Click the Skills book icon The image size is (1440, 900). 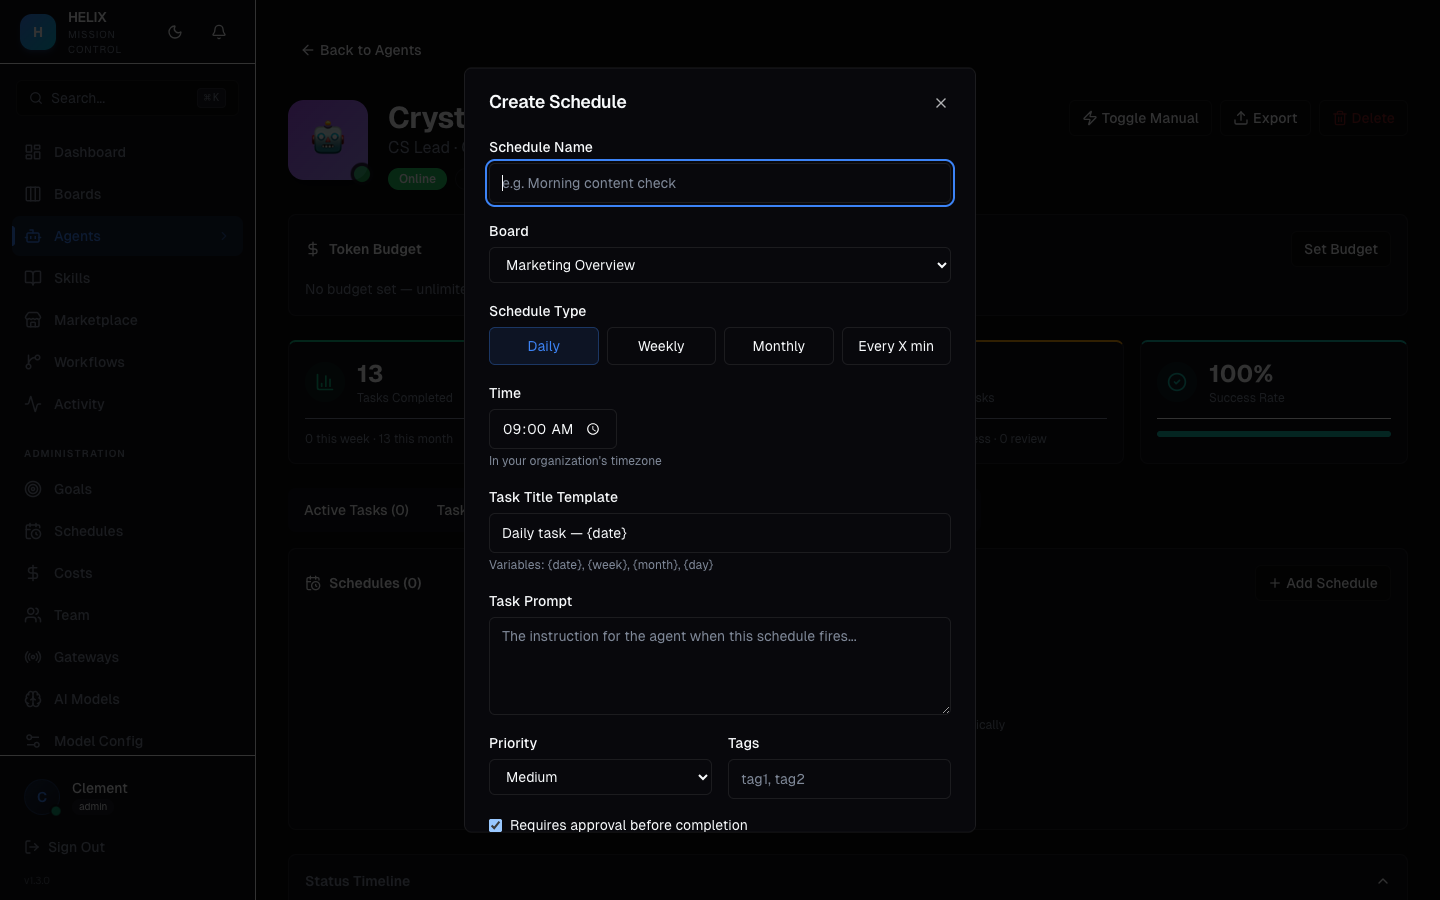33,278
